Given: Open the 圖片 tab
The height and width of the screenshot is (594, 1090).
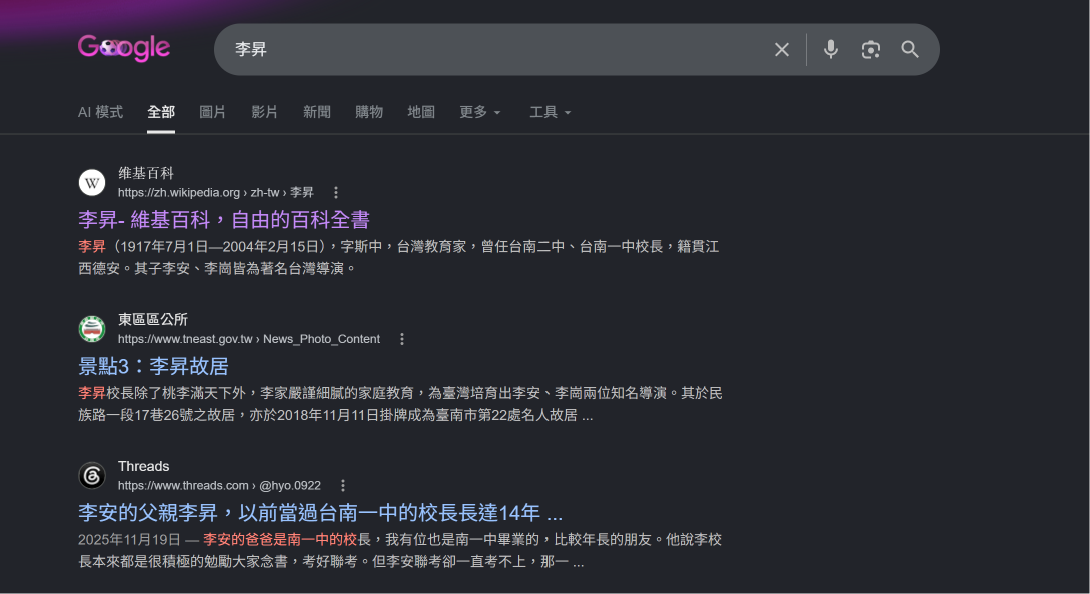Looking at the screenshot, I should click(x=212, y=112).
